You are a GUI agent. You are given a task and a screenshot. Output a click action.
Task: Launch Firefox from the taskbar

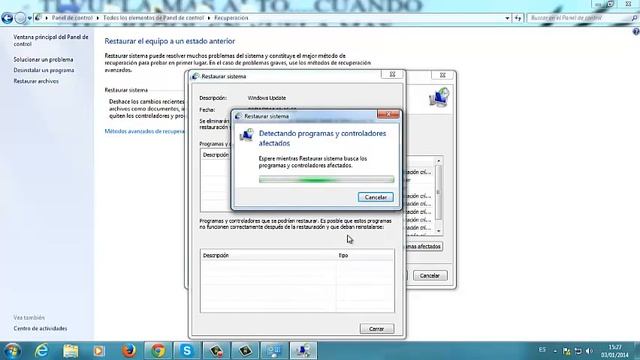click(x=129, y=351)
